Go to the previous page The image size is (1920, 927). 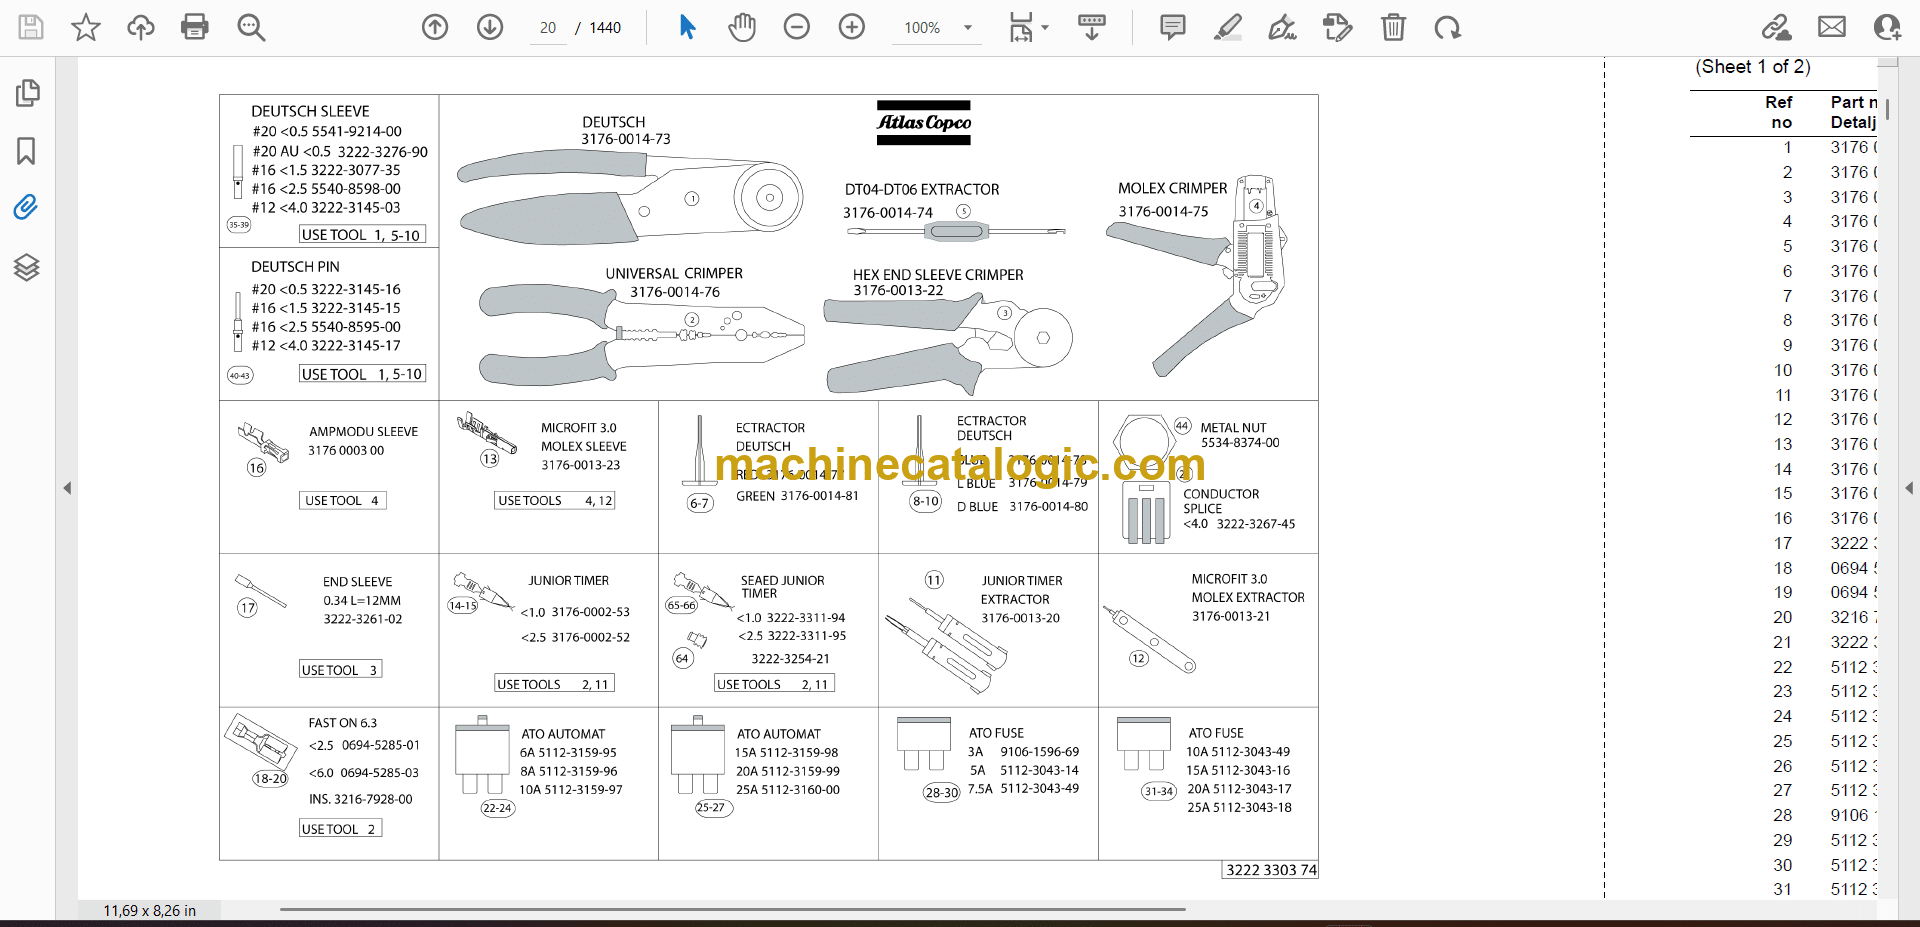[x=435, y=27]
